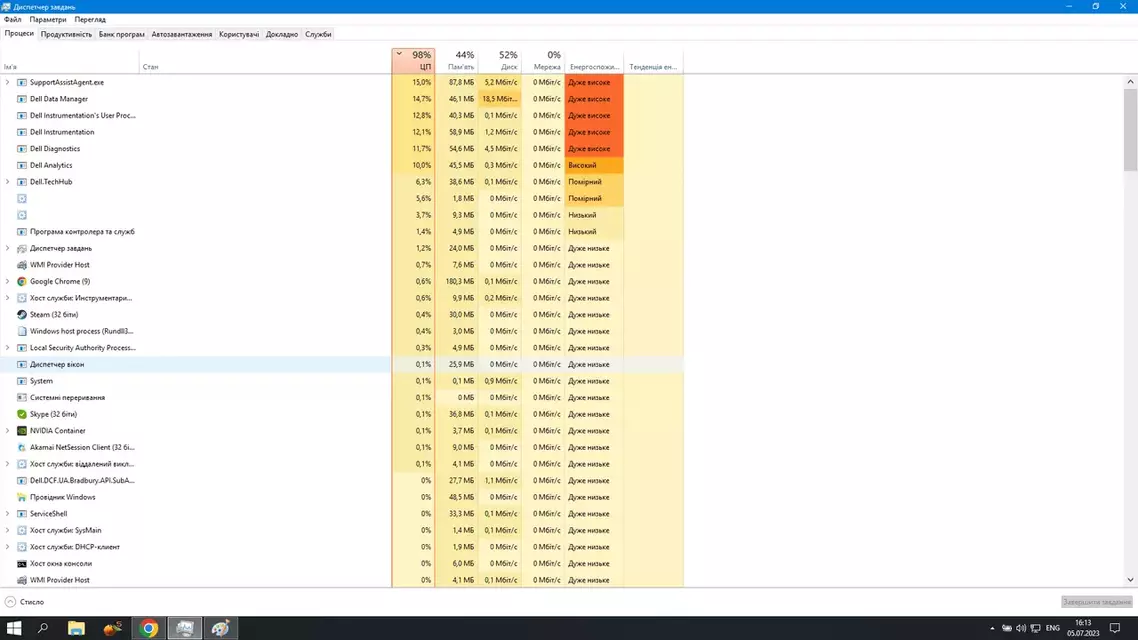Open the Перегляд menu
Image resolution: width=1138 pixels, height=640 pixels.
[90, 20]
